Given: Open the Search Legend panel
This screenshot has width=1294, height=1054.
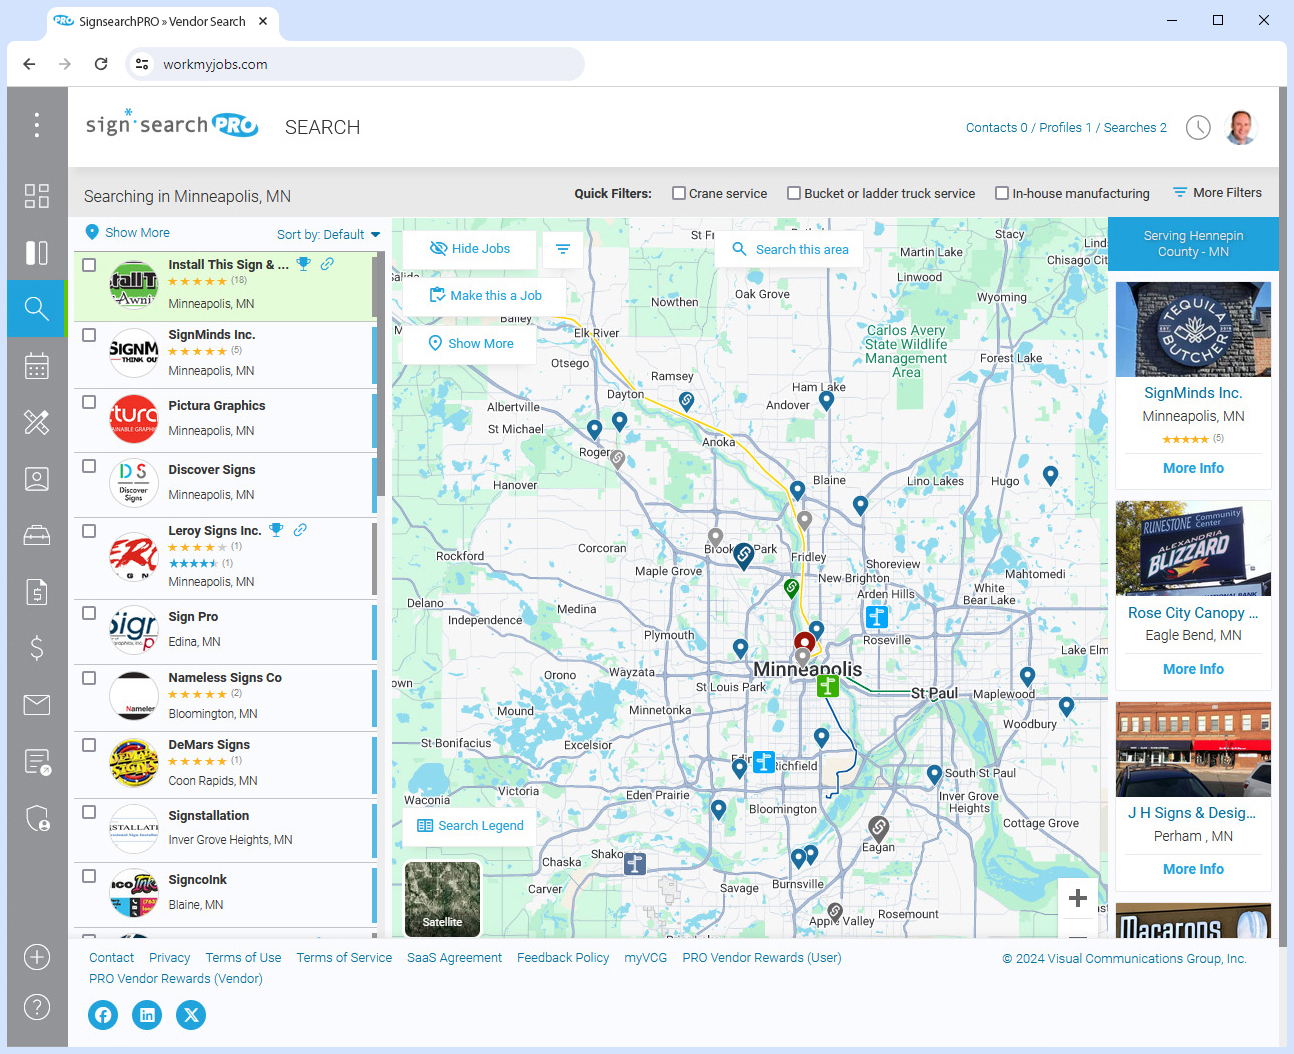Looking at the screenshot, I should click(470, 826).
